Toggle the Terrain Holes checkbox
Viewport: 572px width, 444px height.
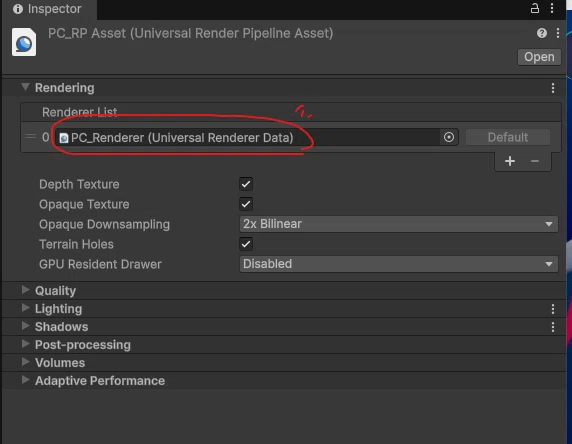click(x=246, y=244)
